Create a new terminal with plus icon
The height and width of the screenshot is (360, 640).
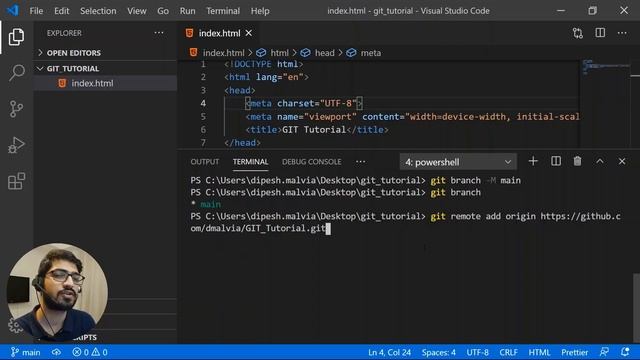(533, 161)
